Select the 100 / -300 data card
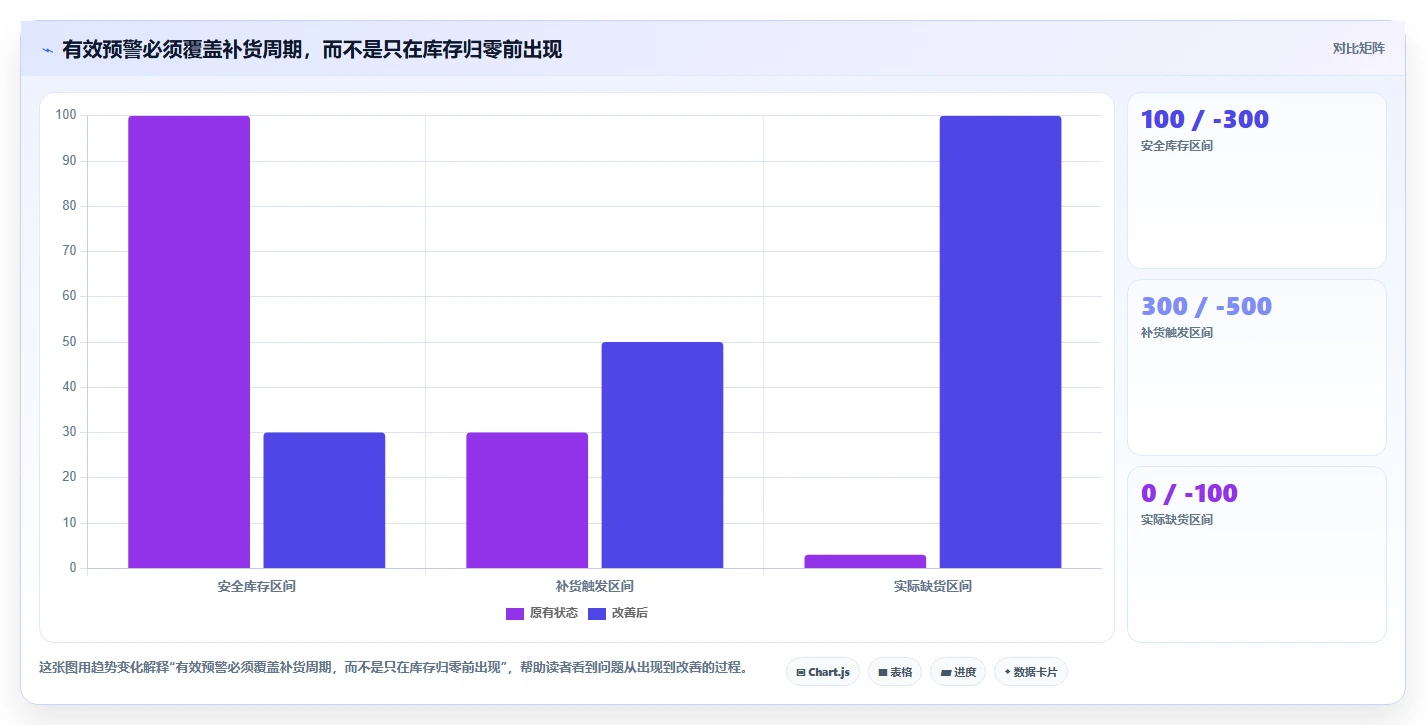 click(1257, 181)
